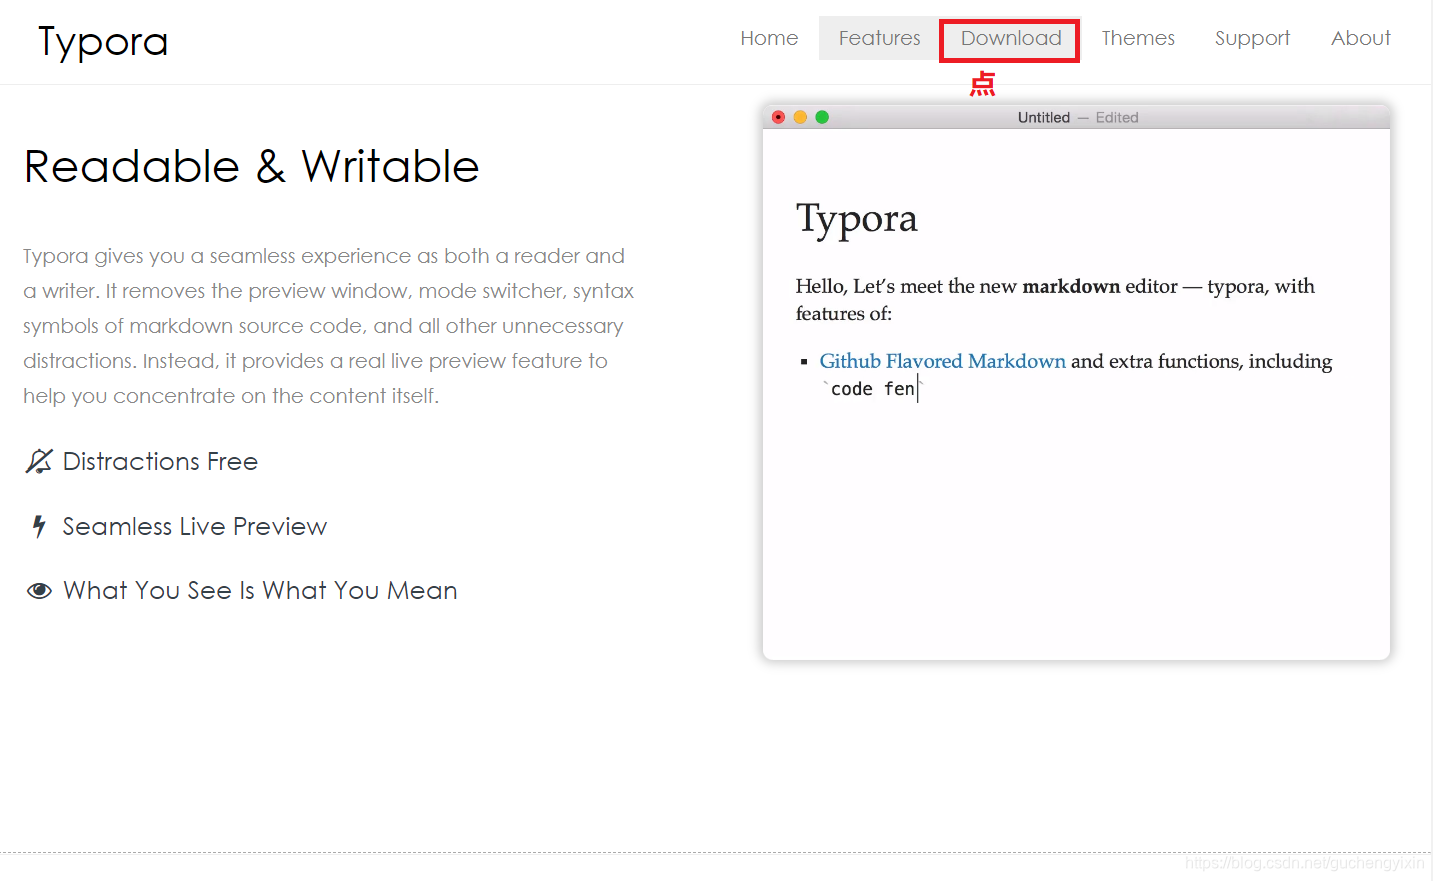Viewport: 1433px width, 881px height.
Task: Open the Support page
Action: click(1252, 38)
